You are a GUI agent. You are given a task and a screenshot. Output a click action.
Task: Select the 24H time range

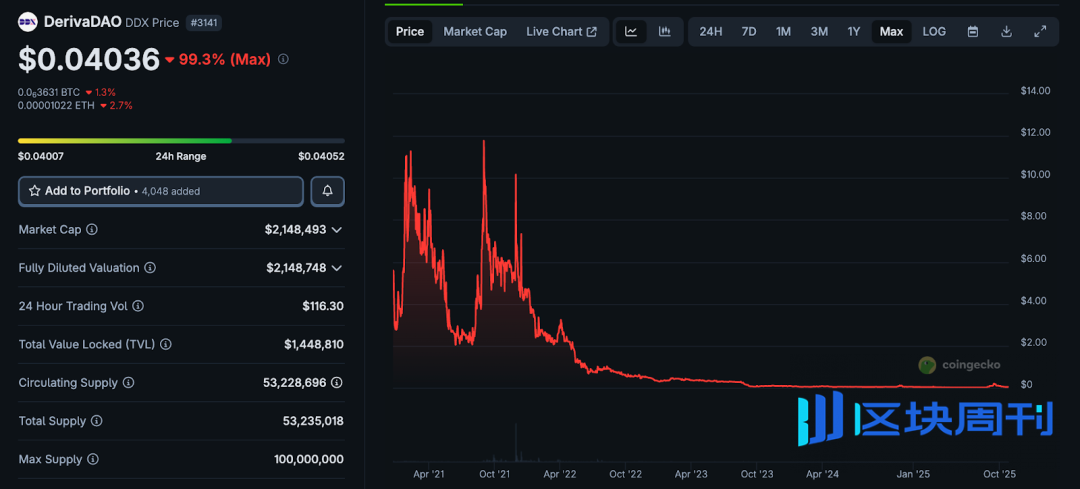711,32
